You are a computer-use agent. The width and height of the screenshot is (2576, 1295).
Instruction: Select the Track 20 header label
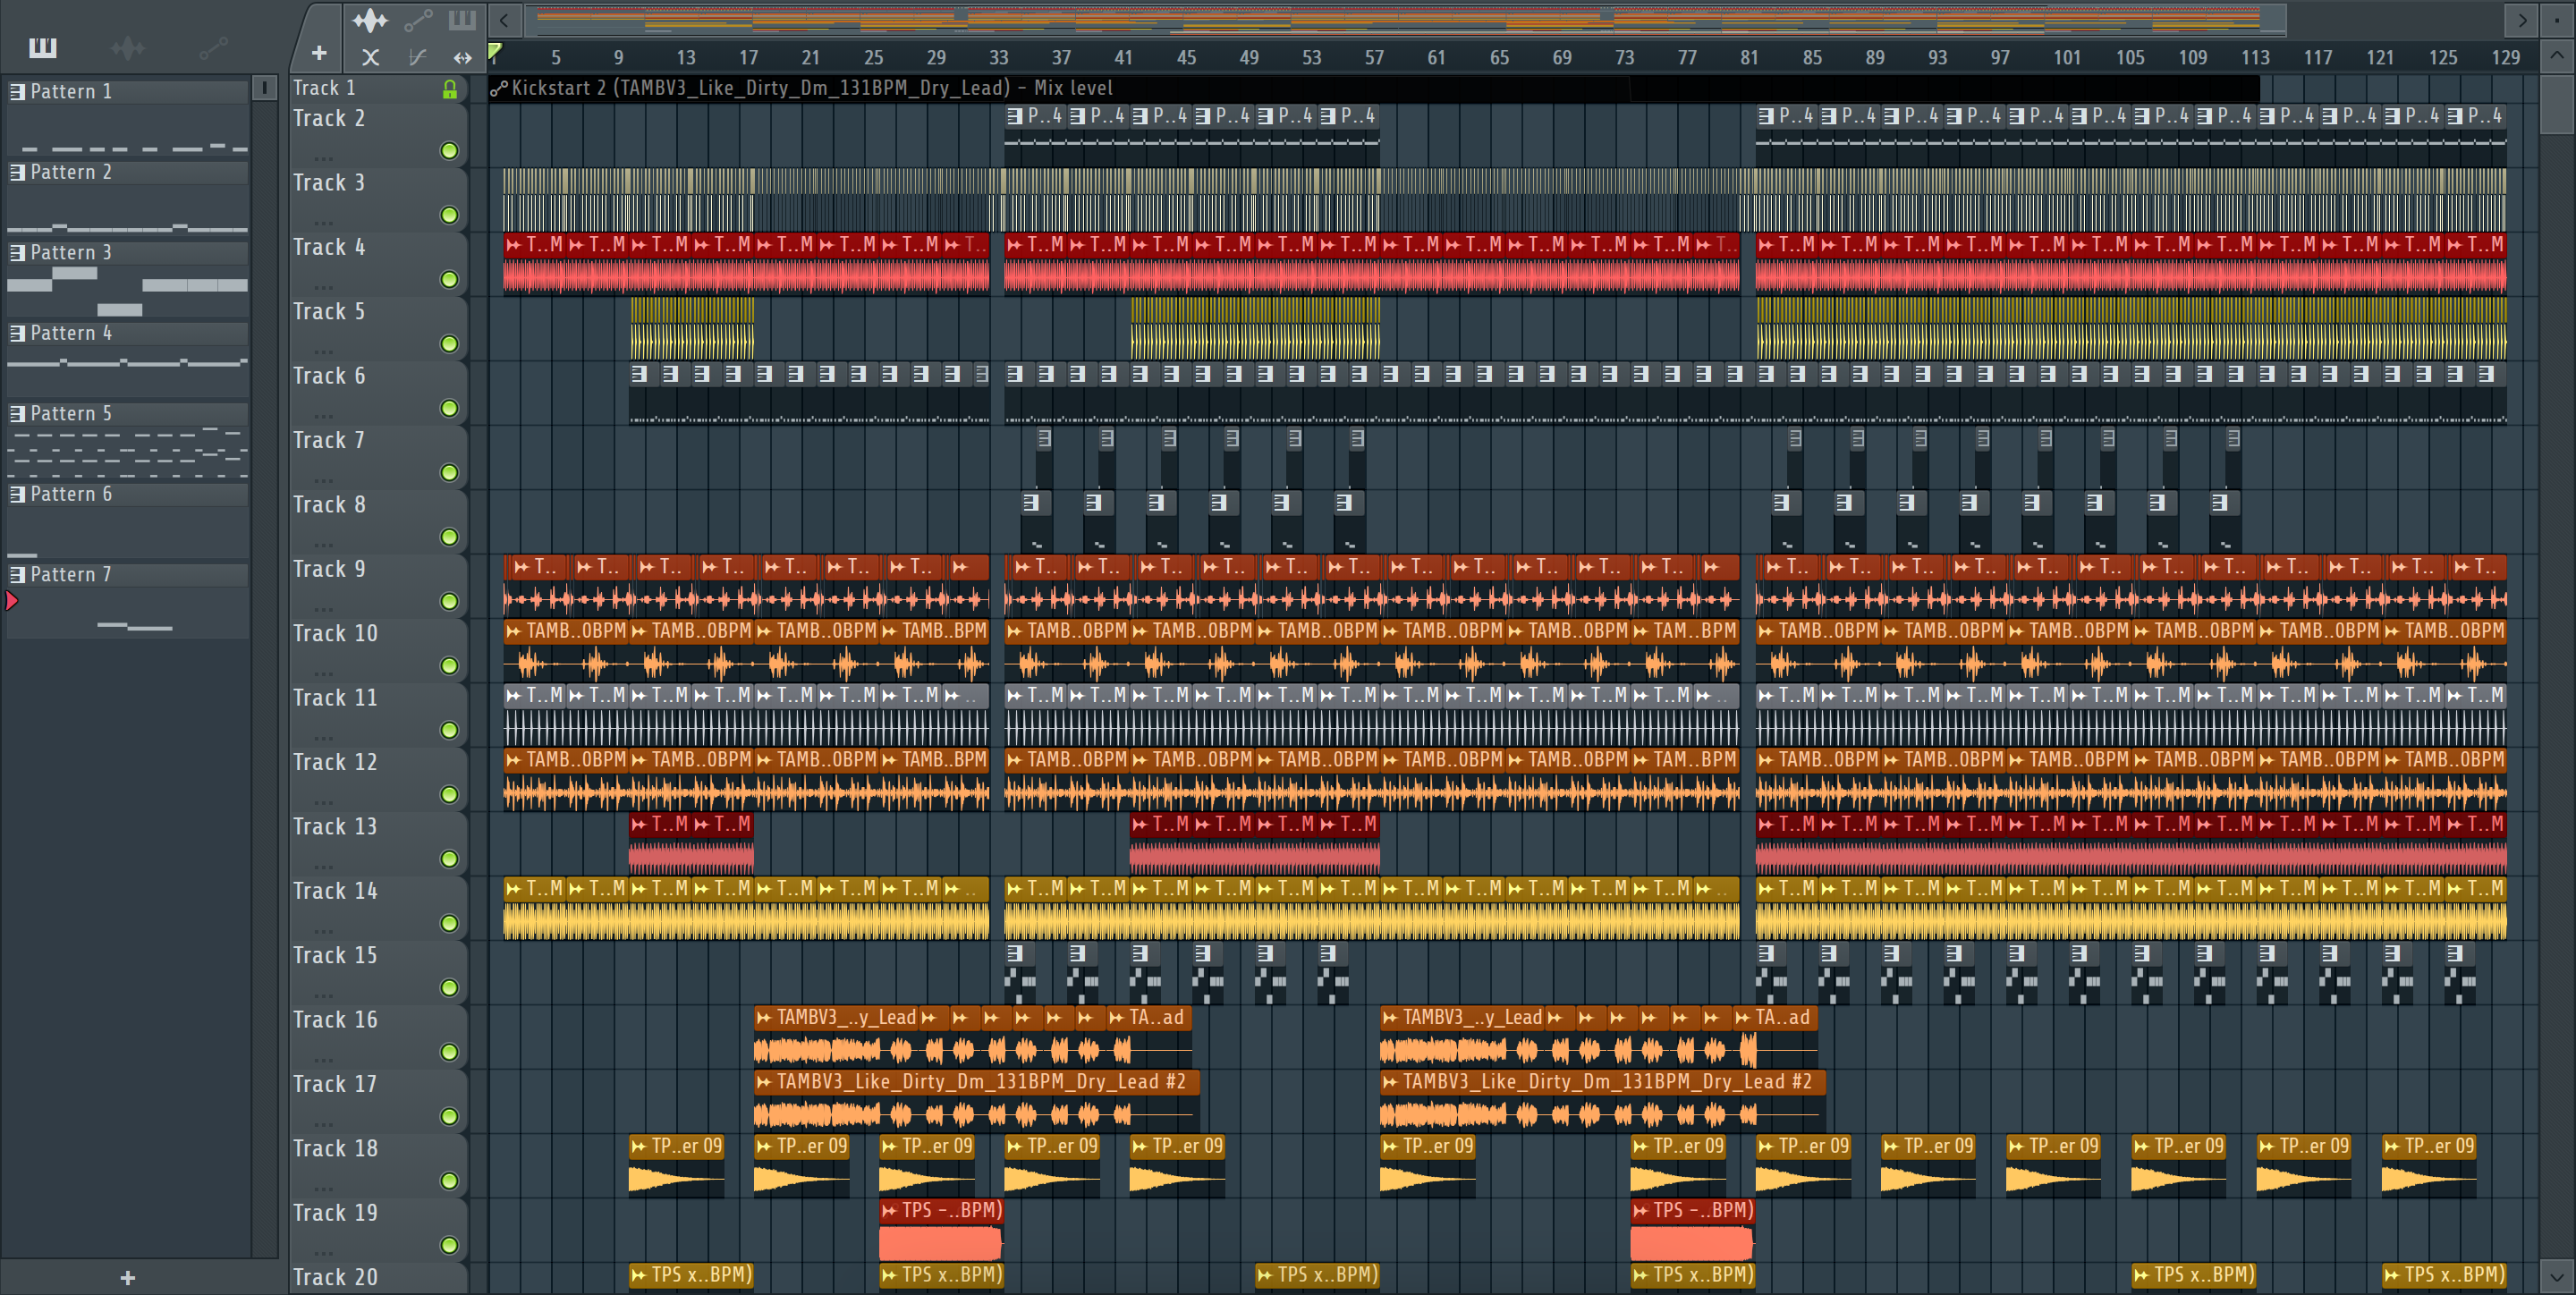(335, 1278)
